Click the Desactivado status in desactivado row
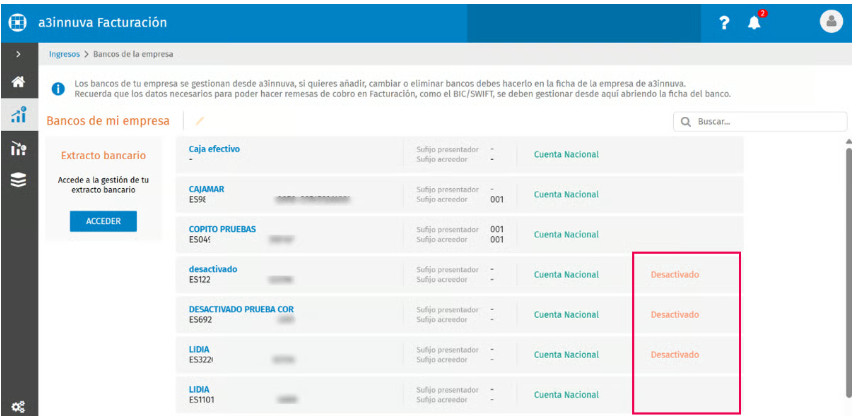Screen dimensions: 856x416 [x=675, y=275]
